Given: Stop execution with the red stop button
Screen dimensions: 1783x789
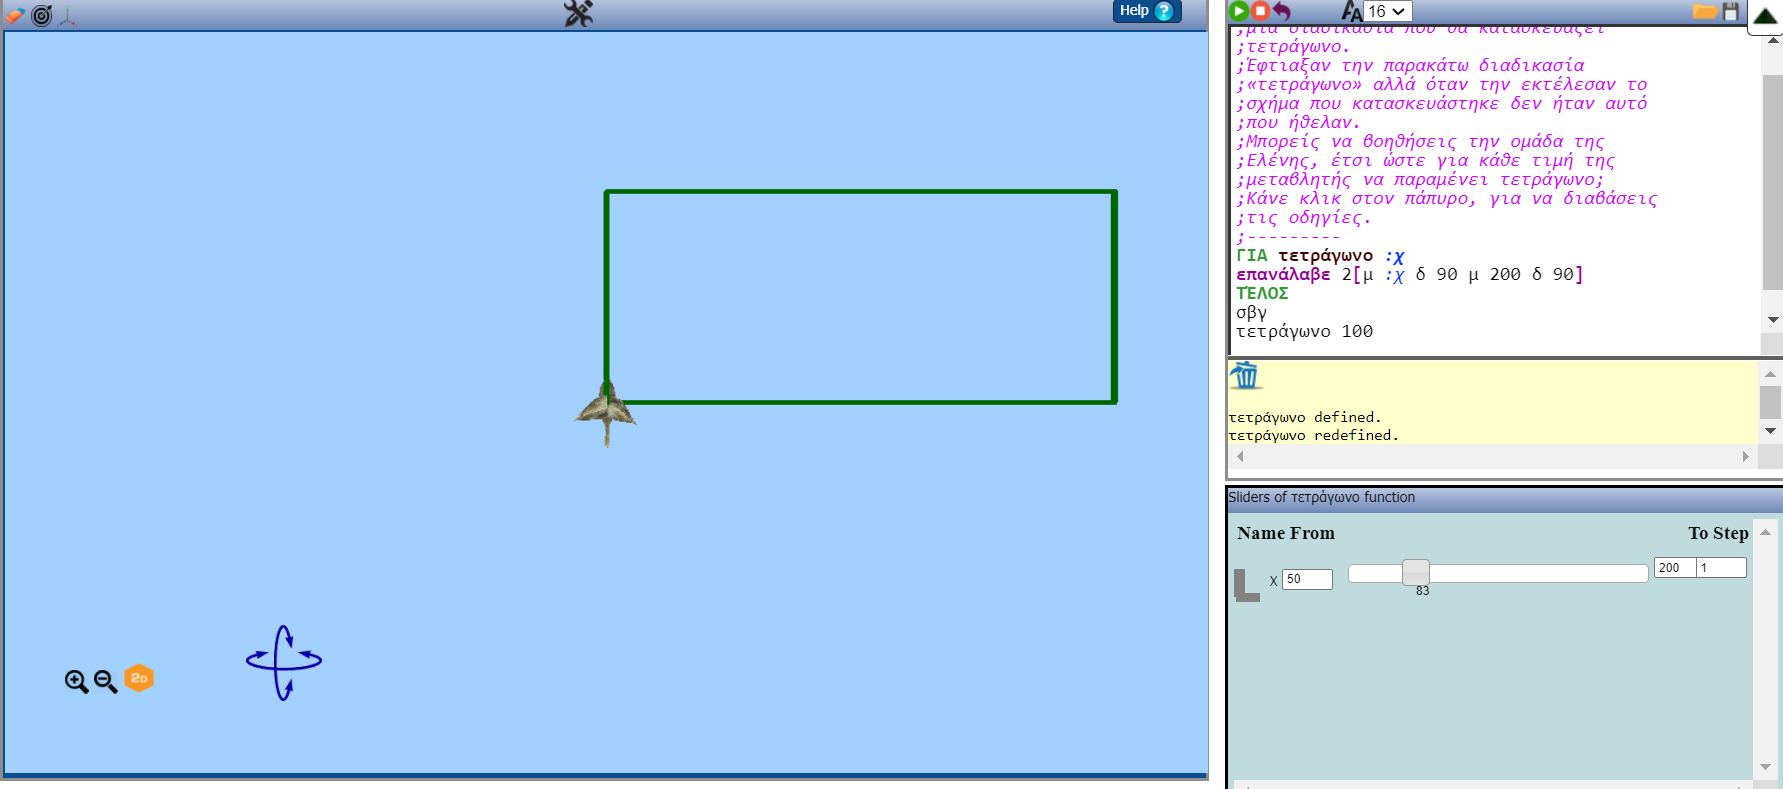Looking at the screenshot, I should [x=1260, y=11].
